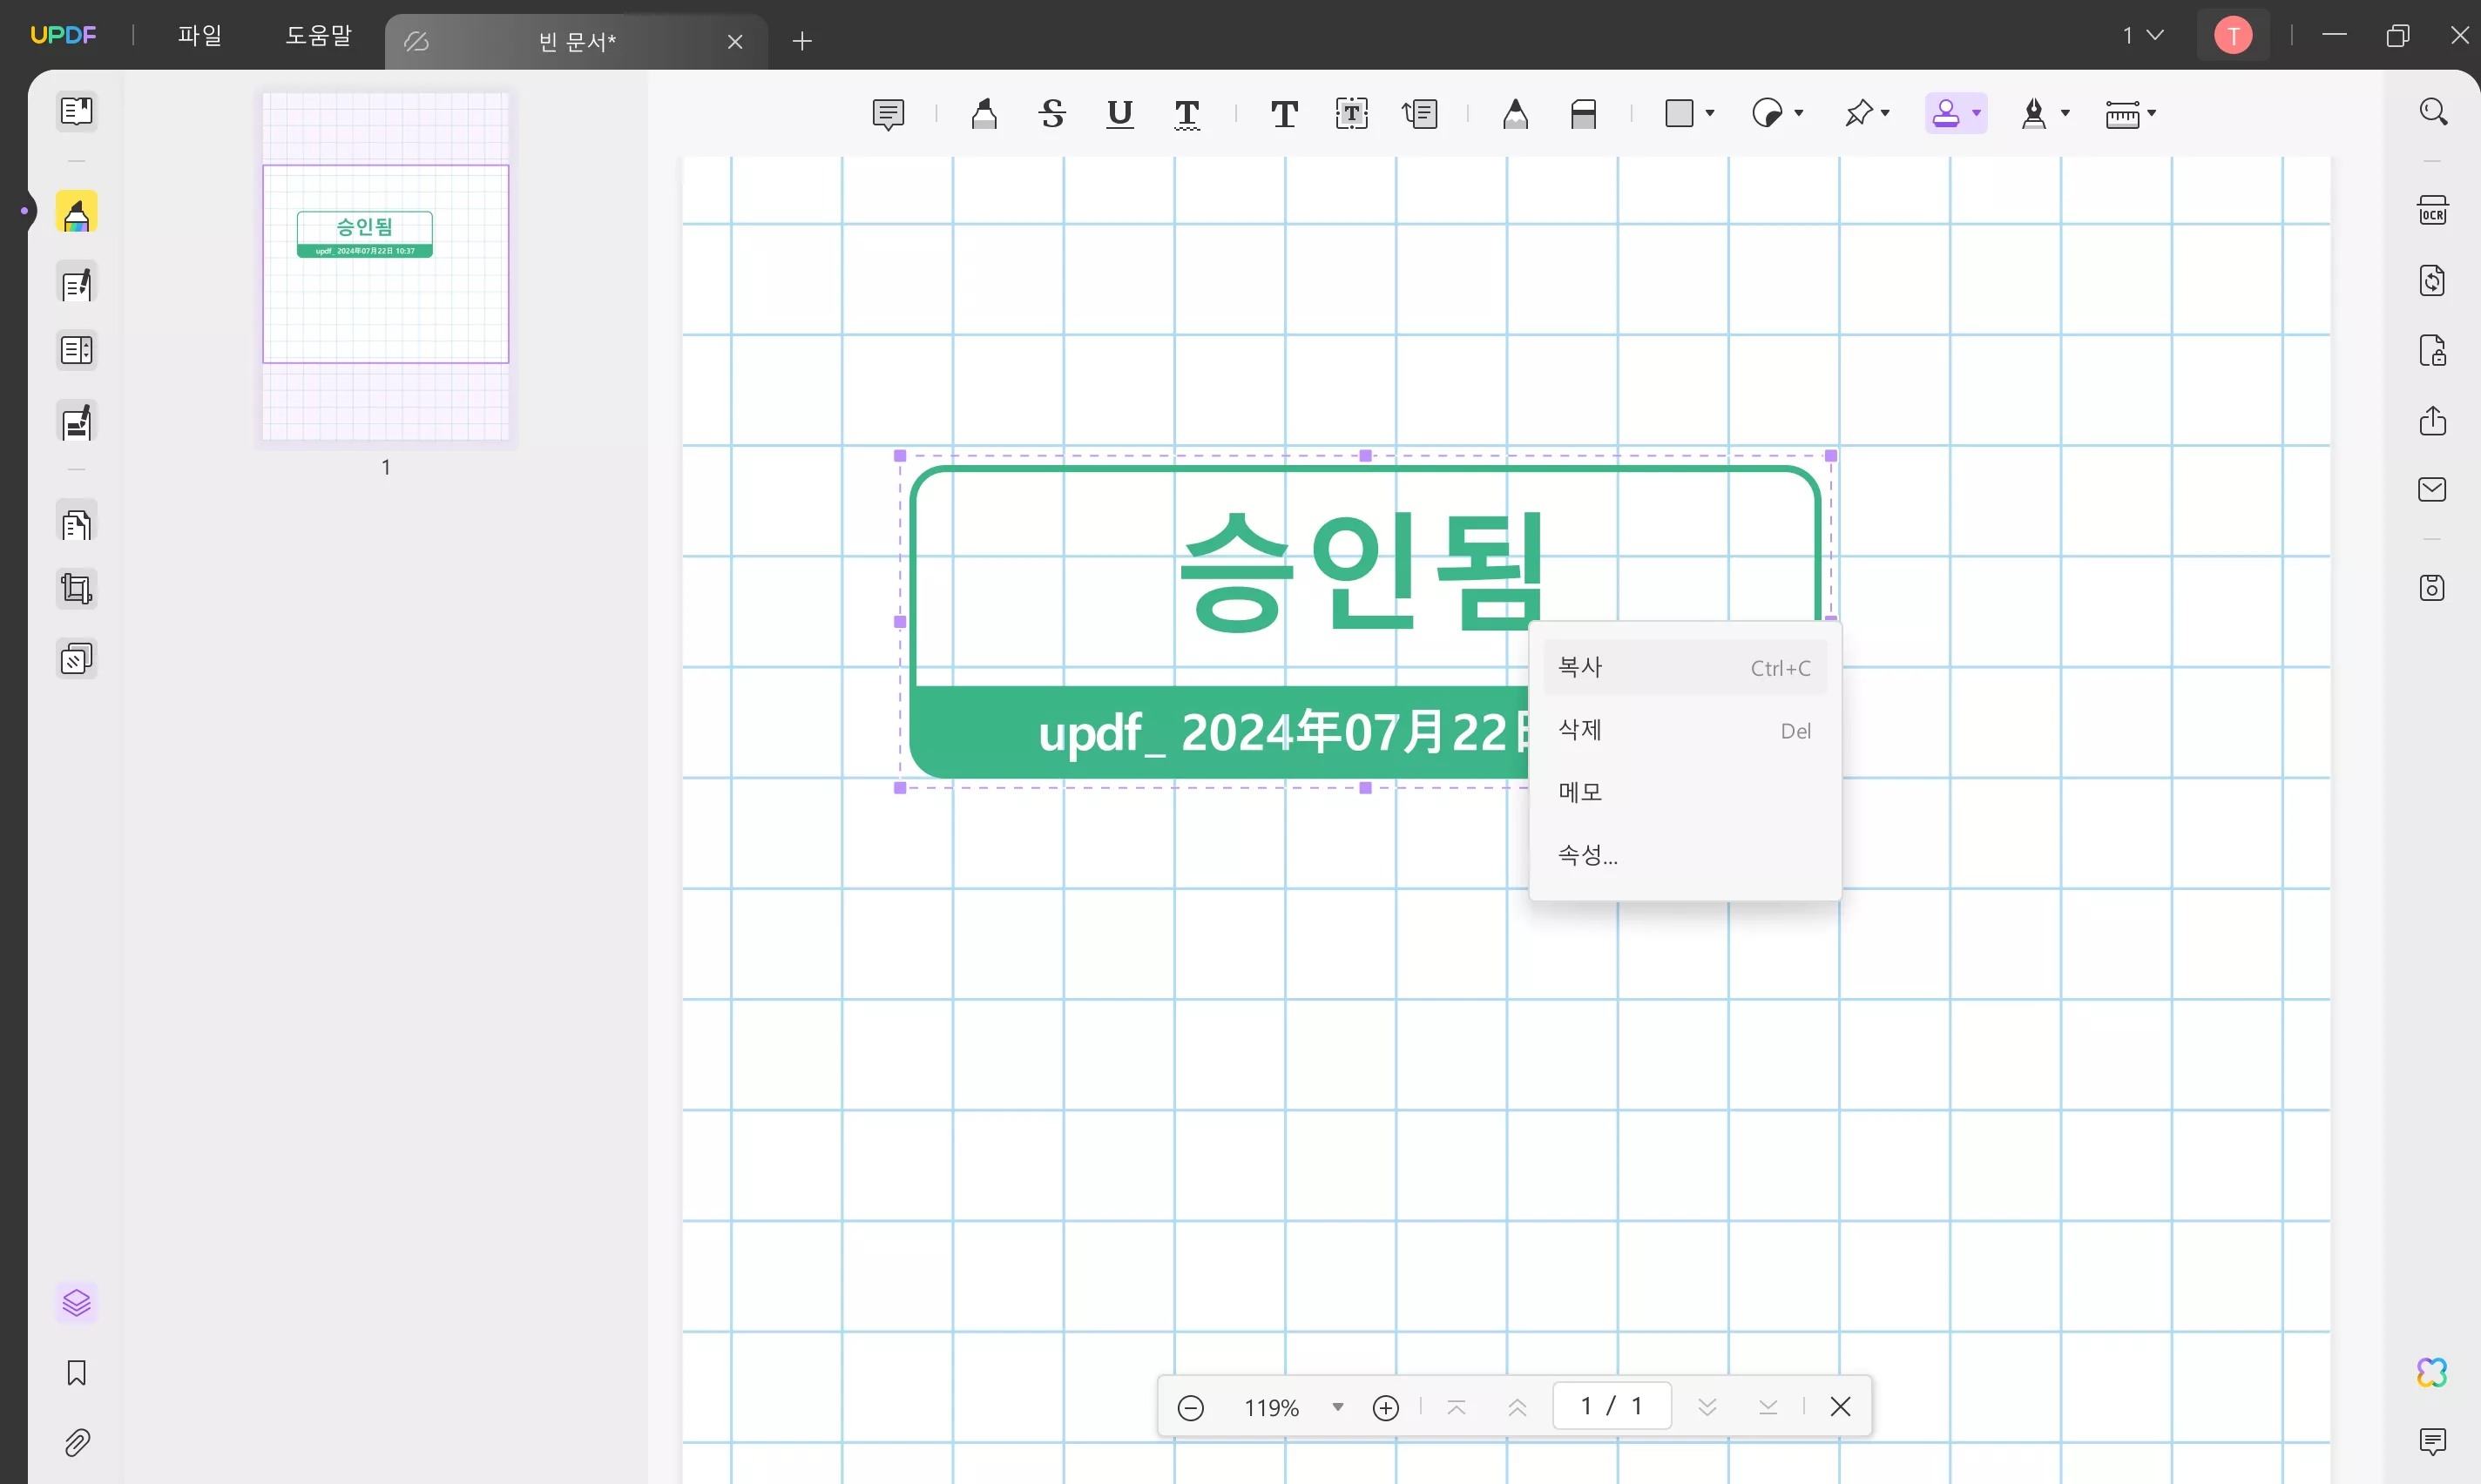
Task: Open the Prepare Form mode icon
Action: coord(76,351)
